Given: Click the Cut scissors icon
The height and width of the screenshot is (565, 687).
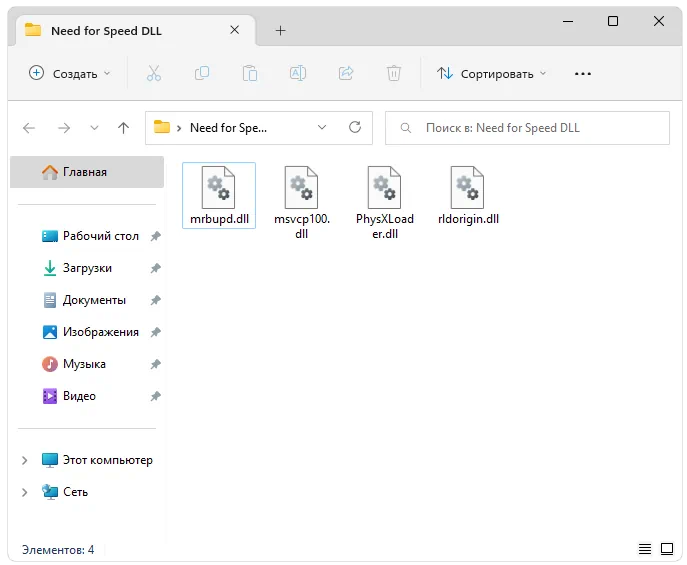Looking at the screenshot, I should (154, 74).
